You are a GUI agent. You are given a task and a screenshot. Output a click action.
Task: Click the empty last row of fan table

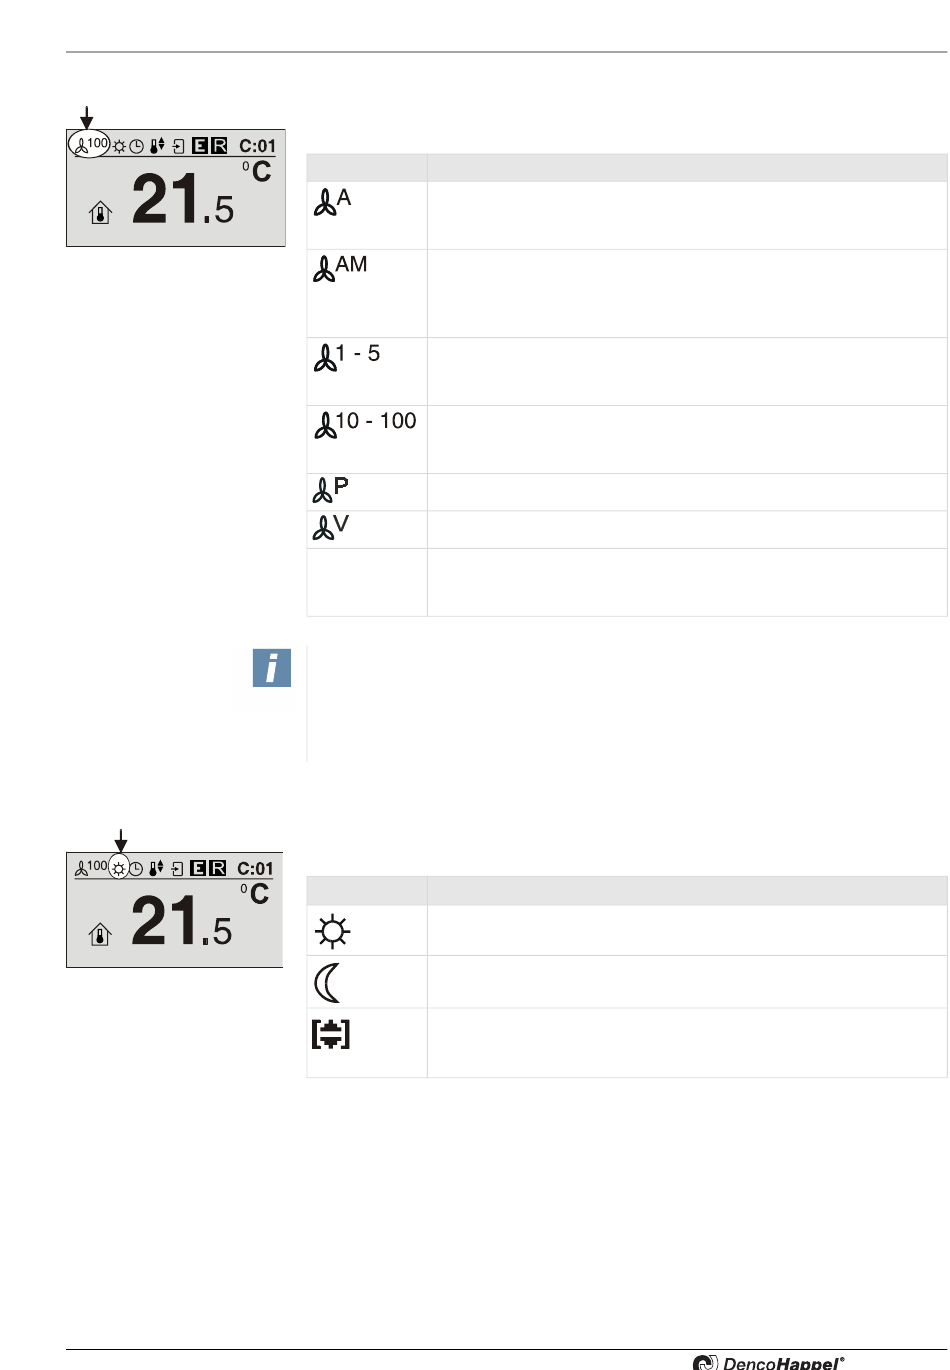coord(627,582)
